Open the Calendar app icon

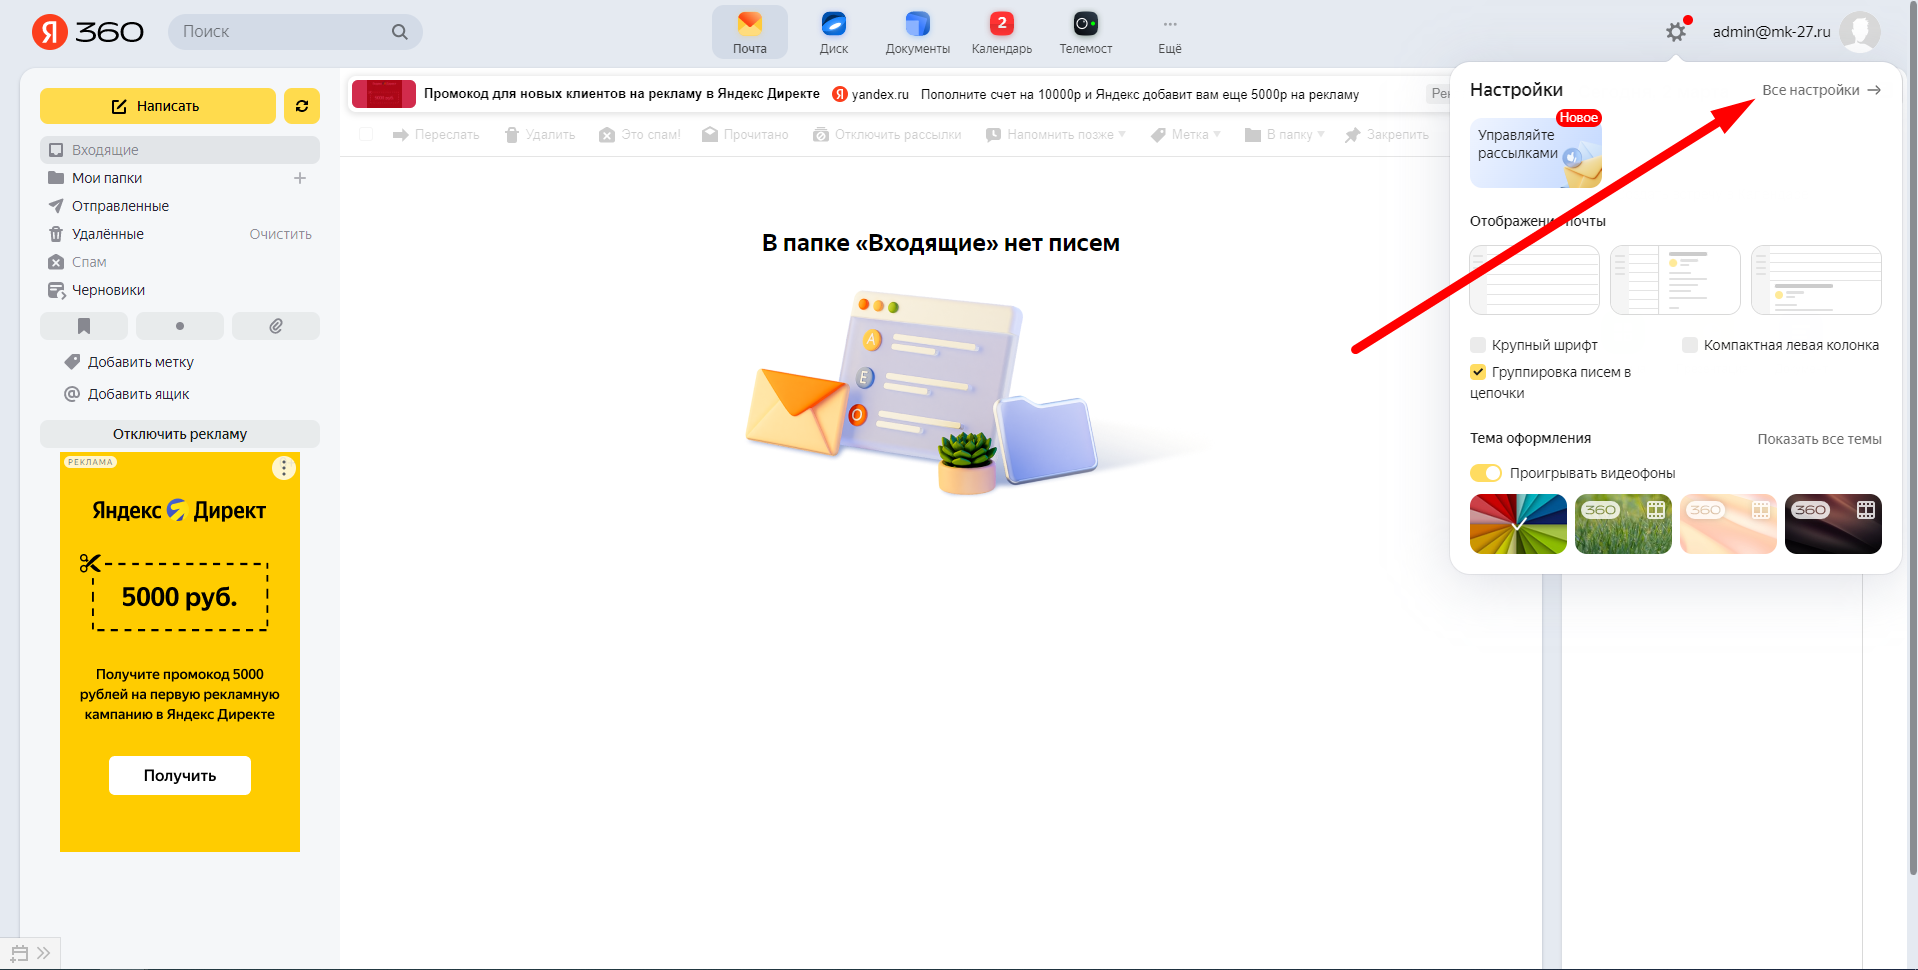[1001, 32]
